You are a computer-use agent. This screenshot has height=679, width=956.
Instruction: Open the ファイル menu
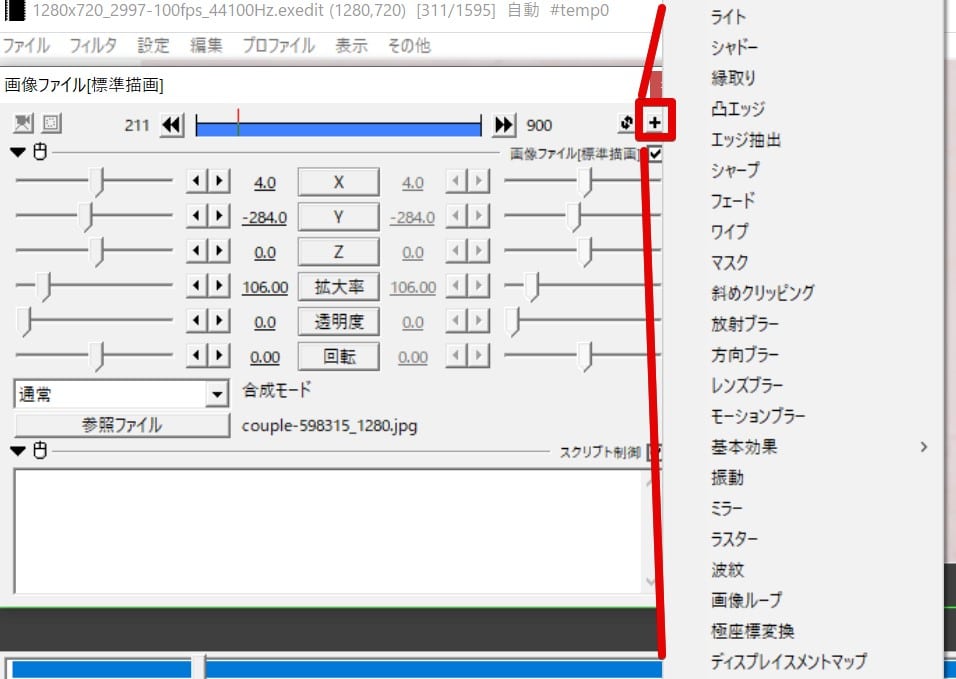pos(26,45)
